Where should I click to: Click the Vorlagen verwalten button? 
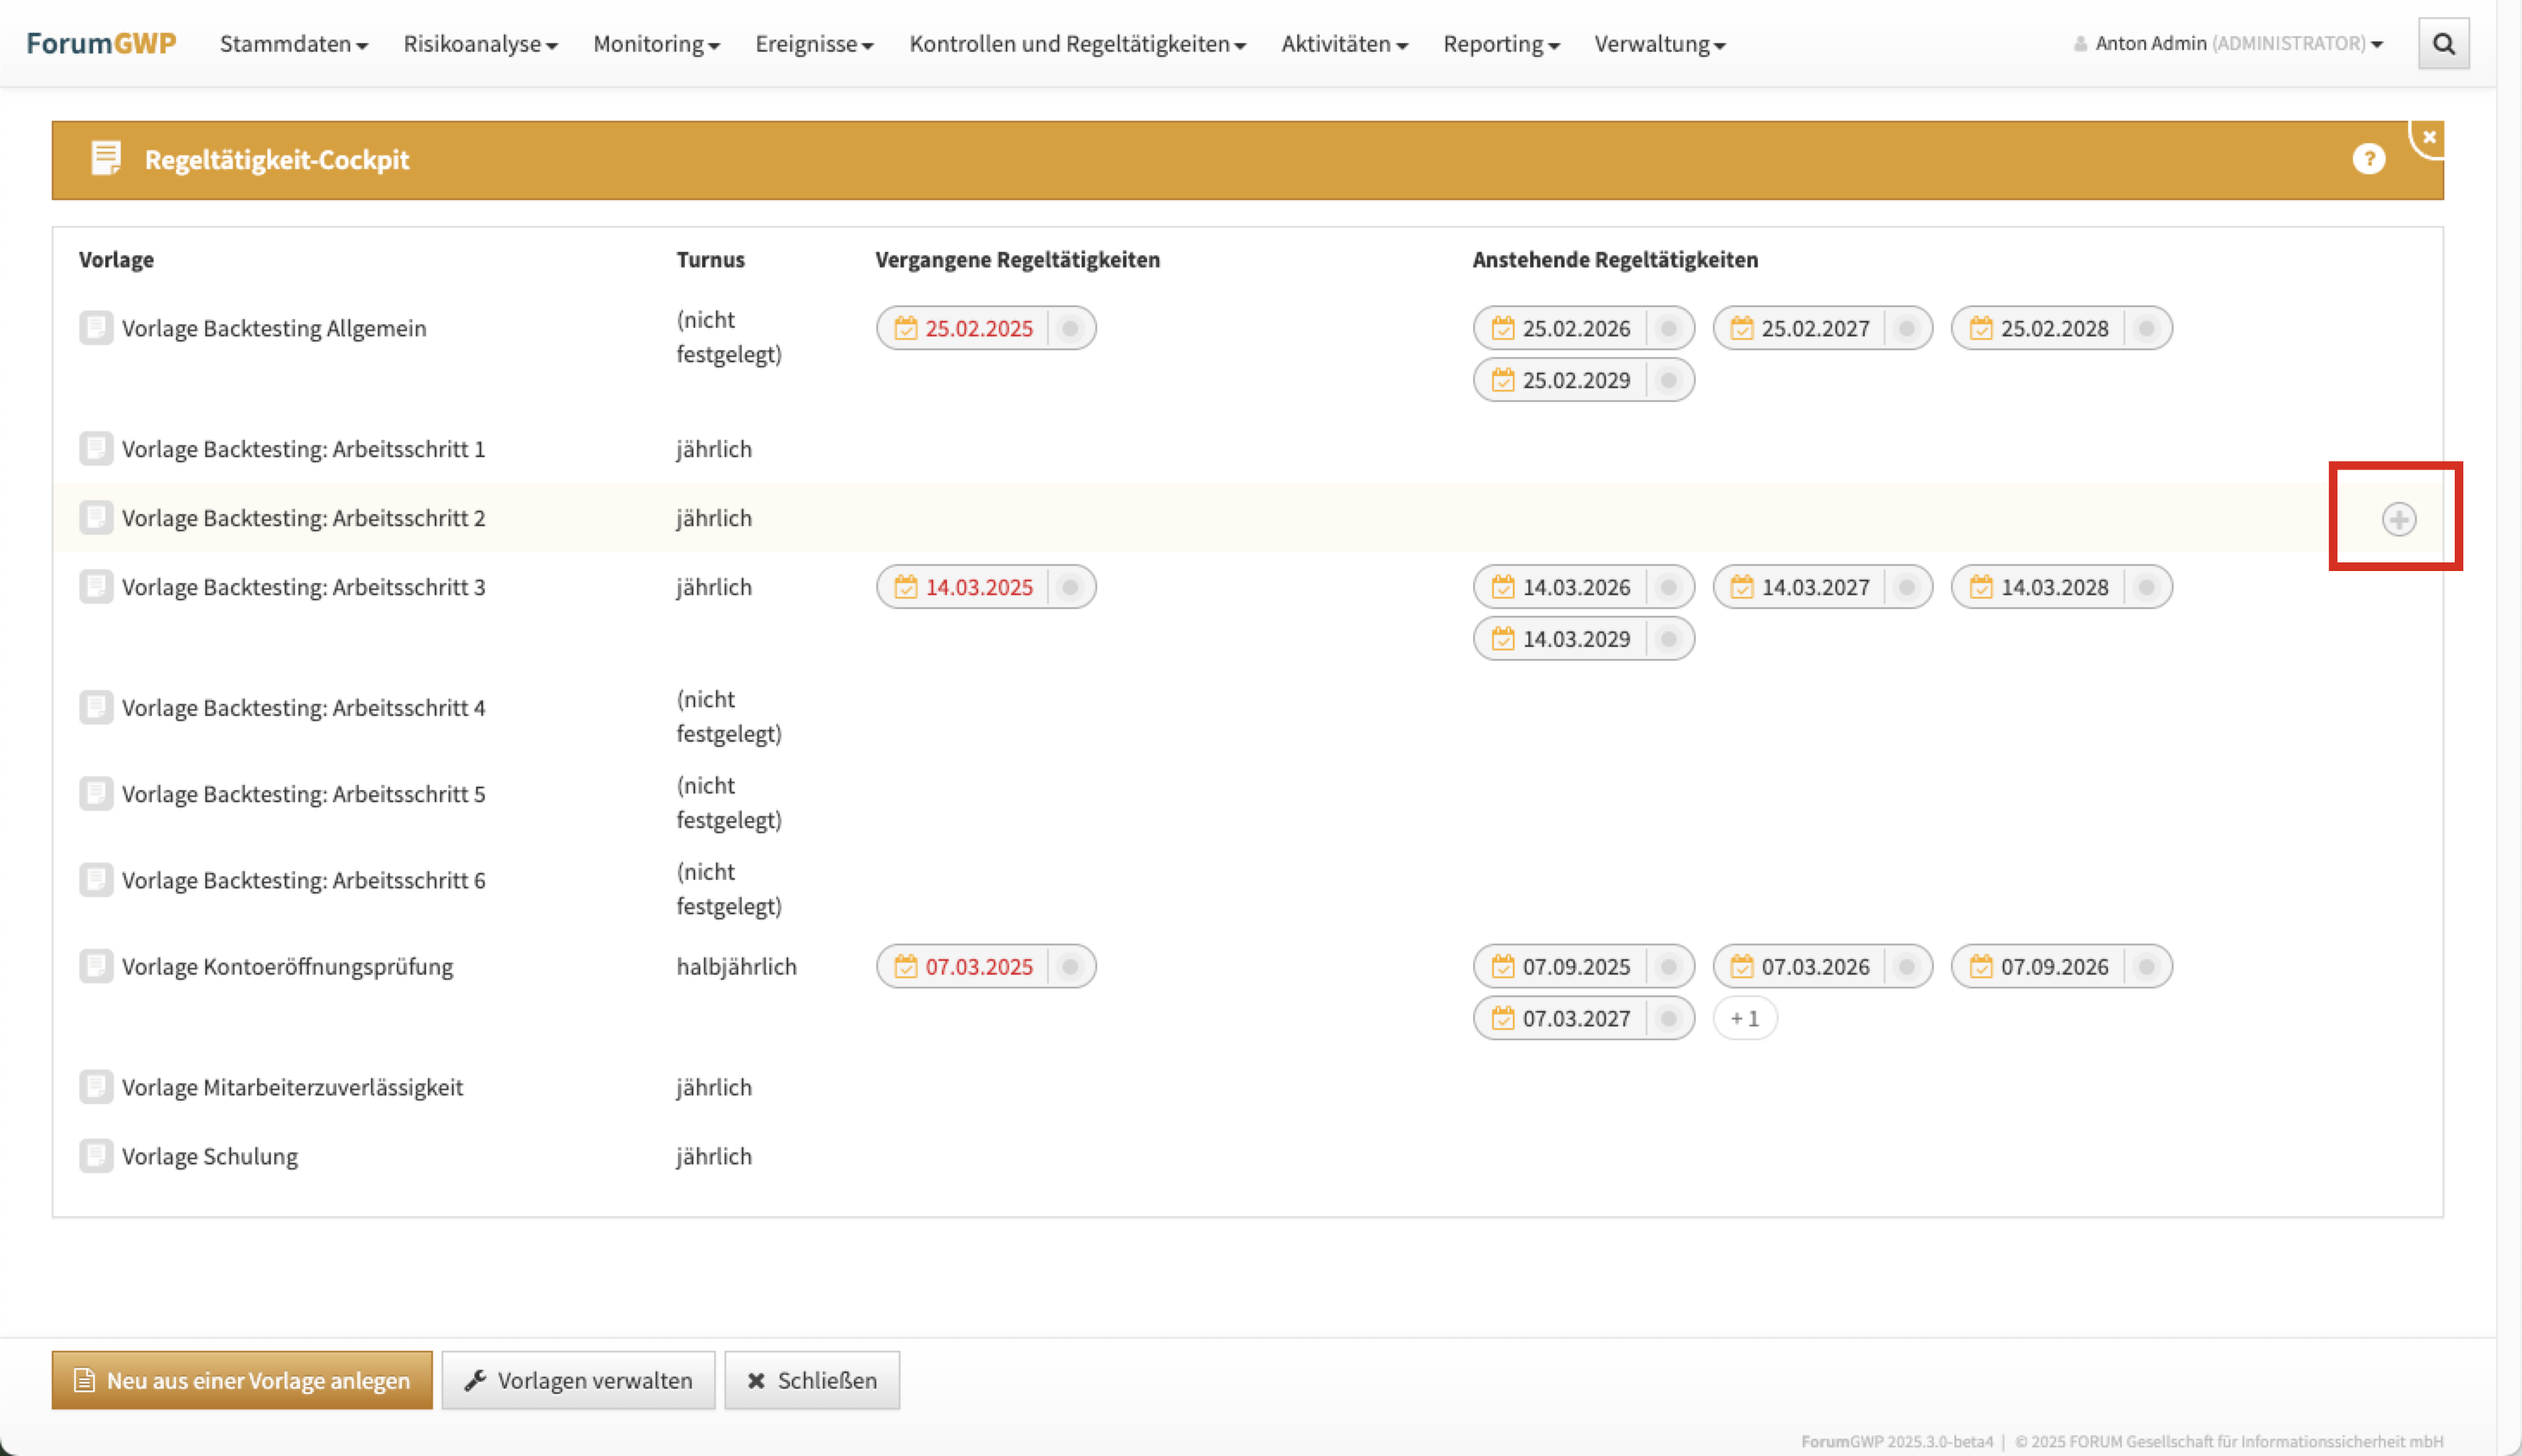coord(578,1380)
